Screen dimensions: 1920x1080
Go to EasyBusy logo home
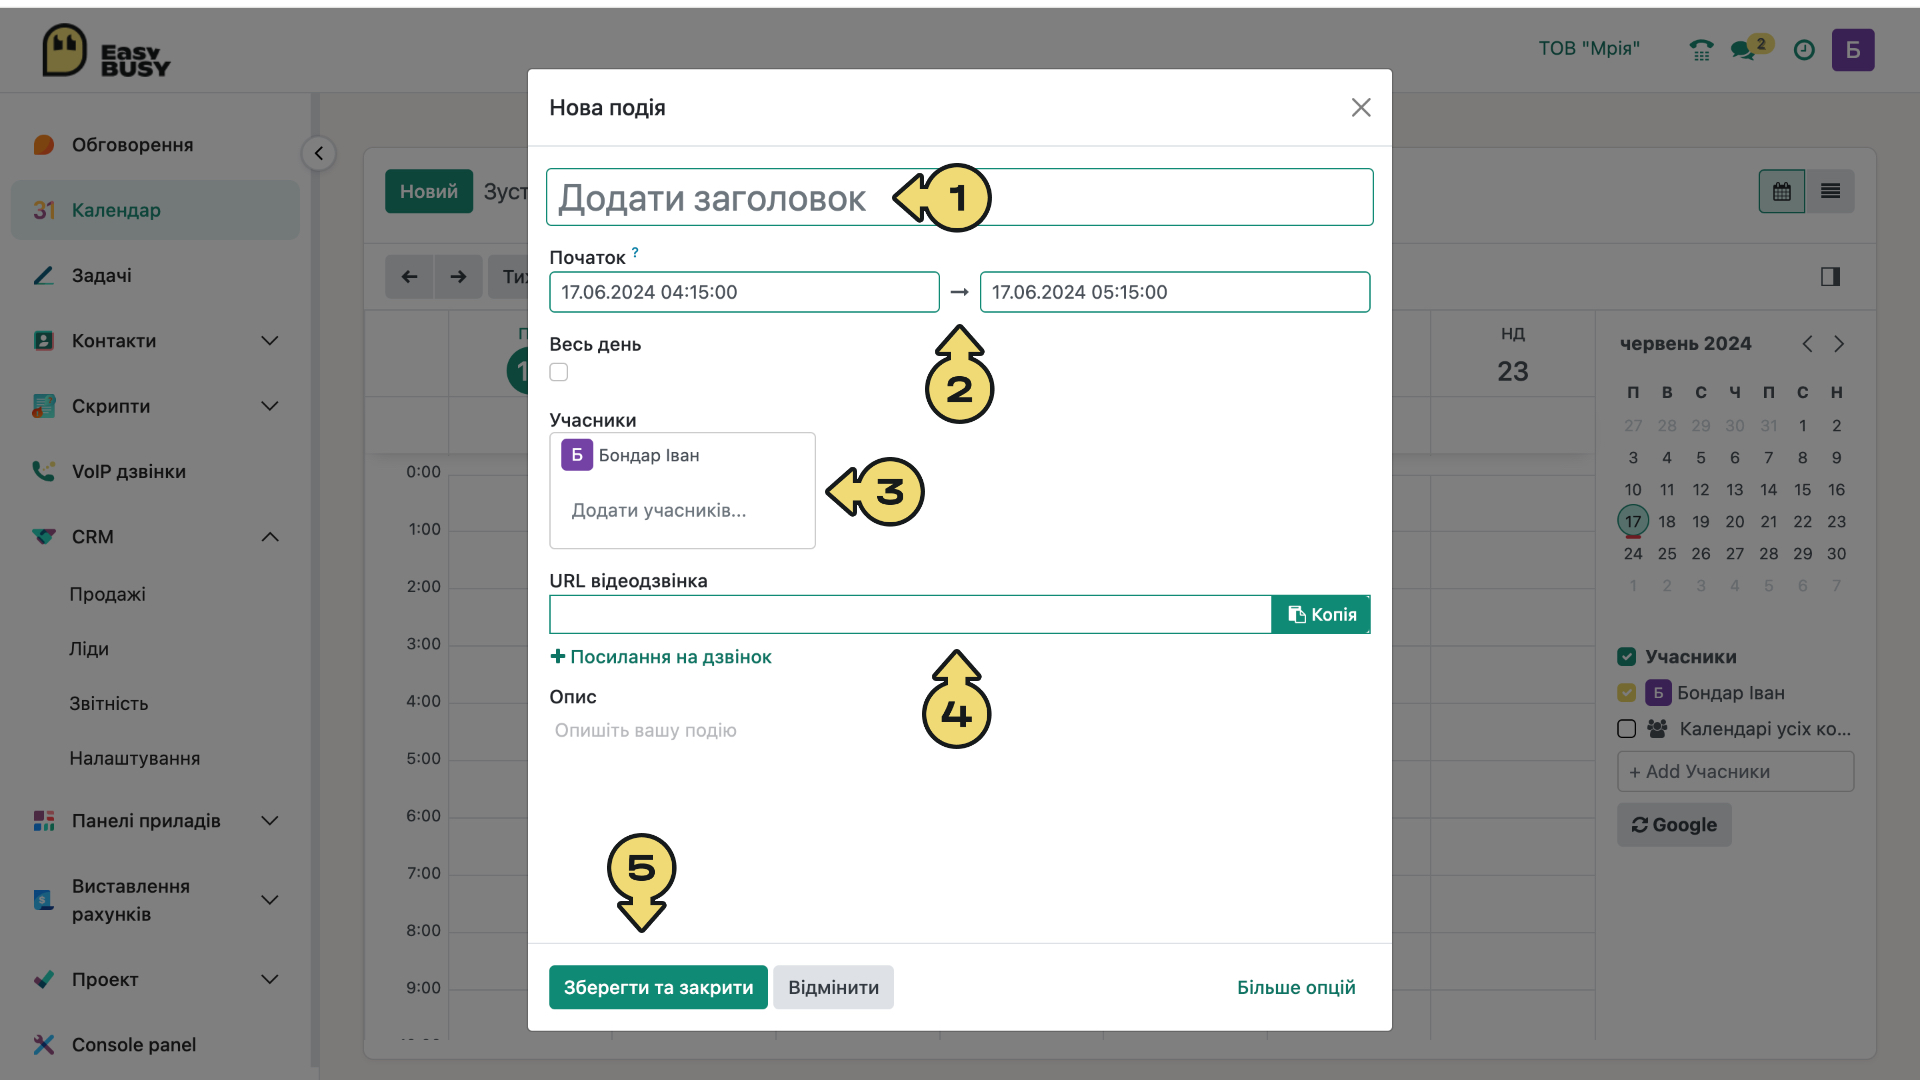(106, 51)
